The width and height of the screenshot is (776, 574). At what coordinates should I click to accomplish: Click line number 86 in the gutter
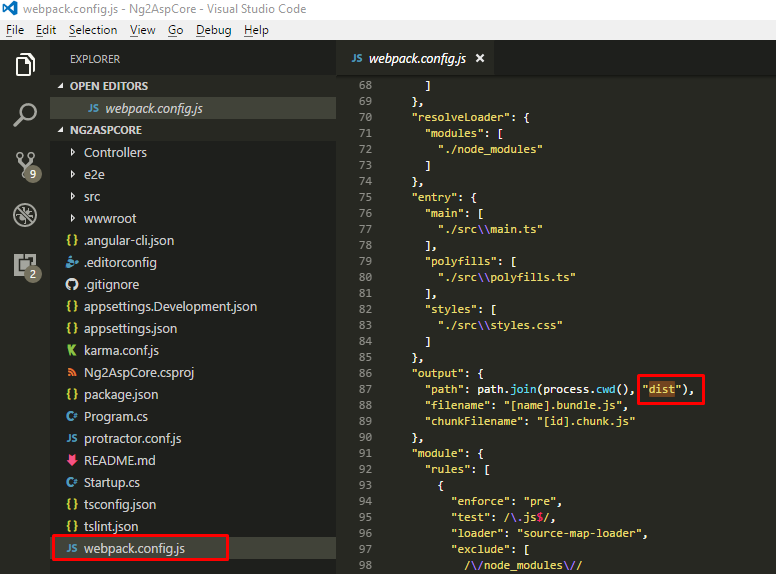click(x=365, y=373)
